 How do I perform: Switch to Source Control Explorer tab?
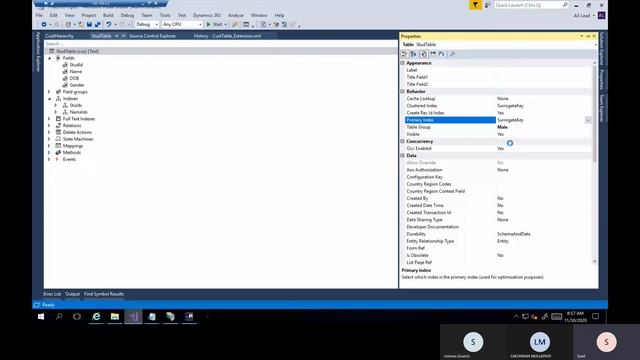152,36
